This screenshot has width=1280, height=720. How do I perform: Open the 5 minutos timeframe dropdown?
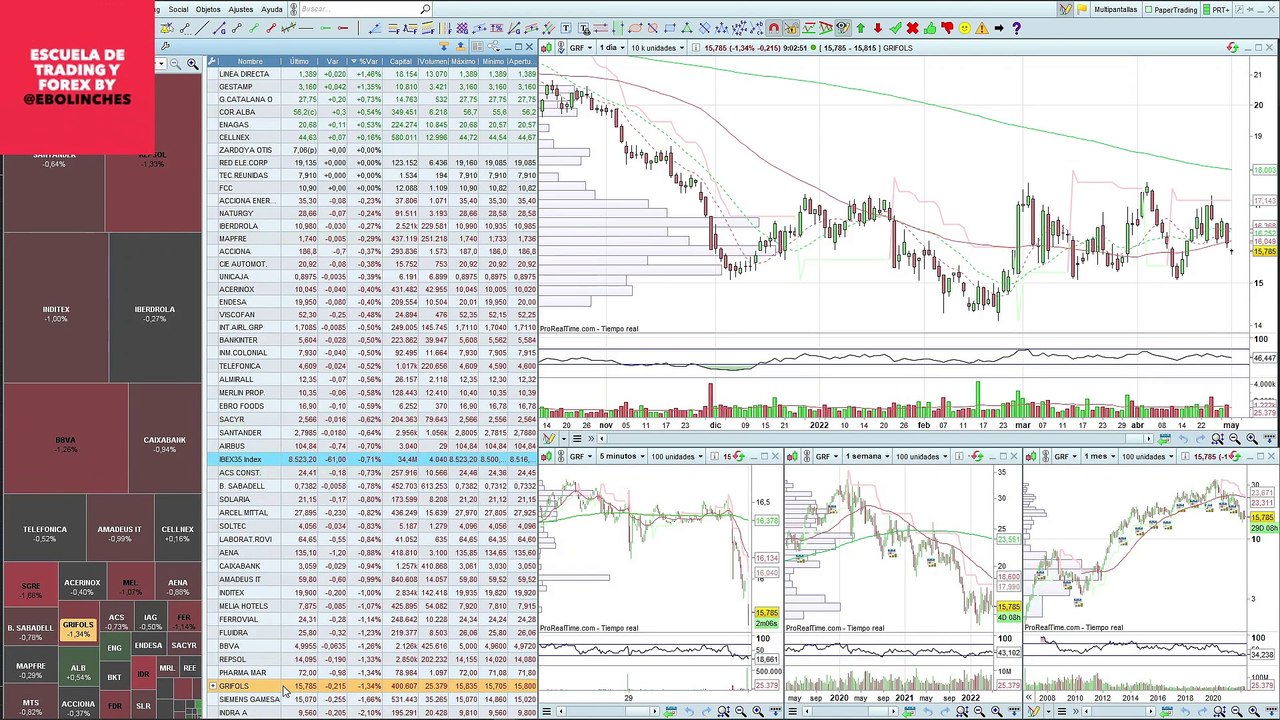click(622, 456)
